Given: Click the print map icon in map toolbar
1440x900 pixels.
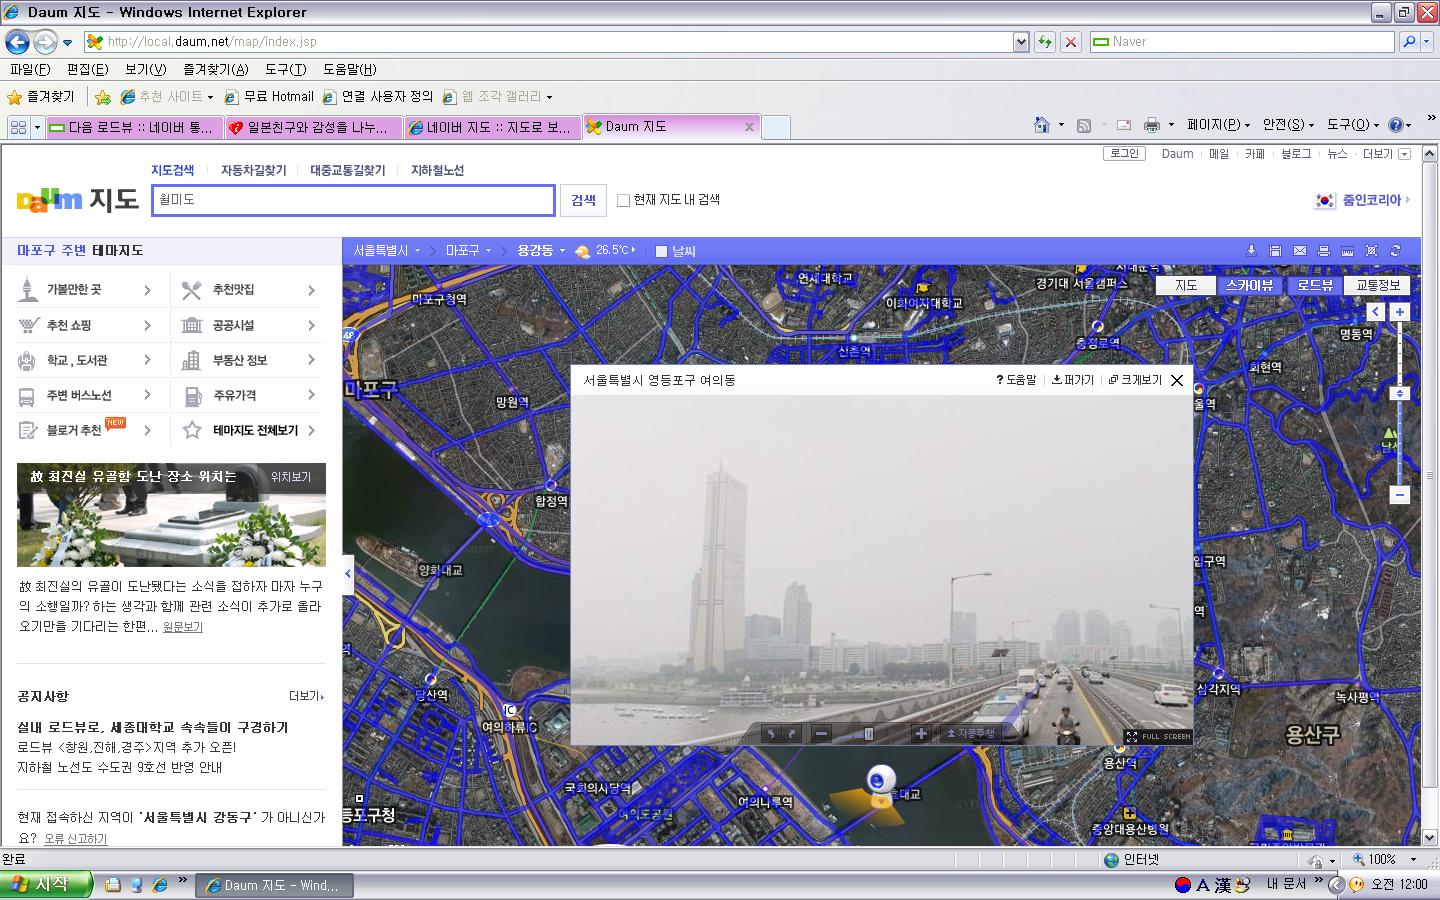Looking at the screenshot, I should (x=1323, y=251).
